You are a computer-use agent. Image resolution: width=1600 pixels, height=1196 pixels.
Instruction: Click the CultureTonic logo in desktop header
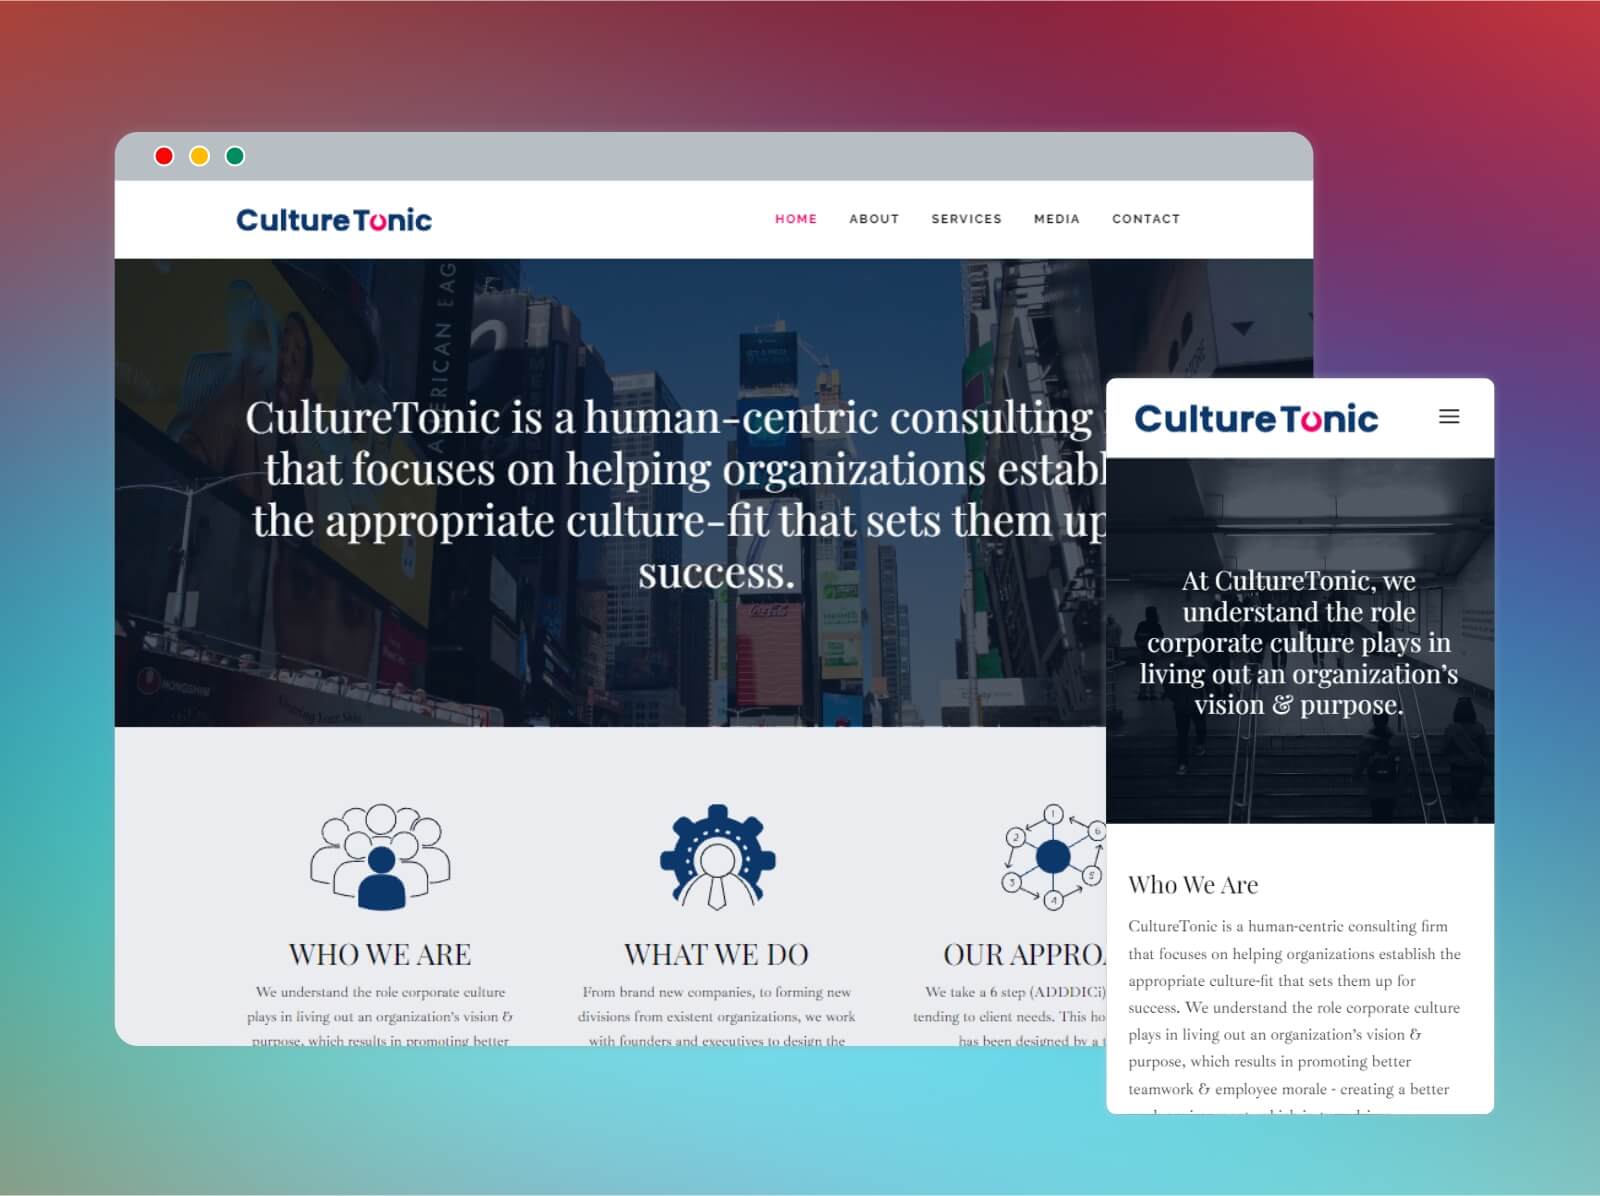pyautogui.click(x=334, y=220)
